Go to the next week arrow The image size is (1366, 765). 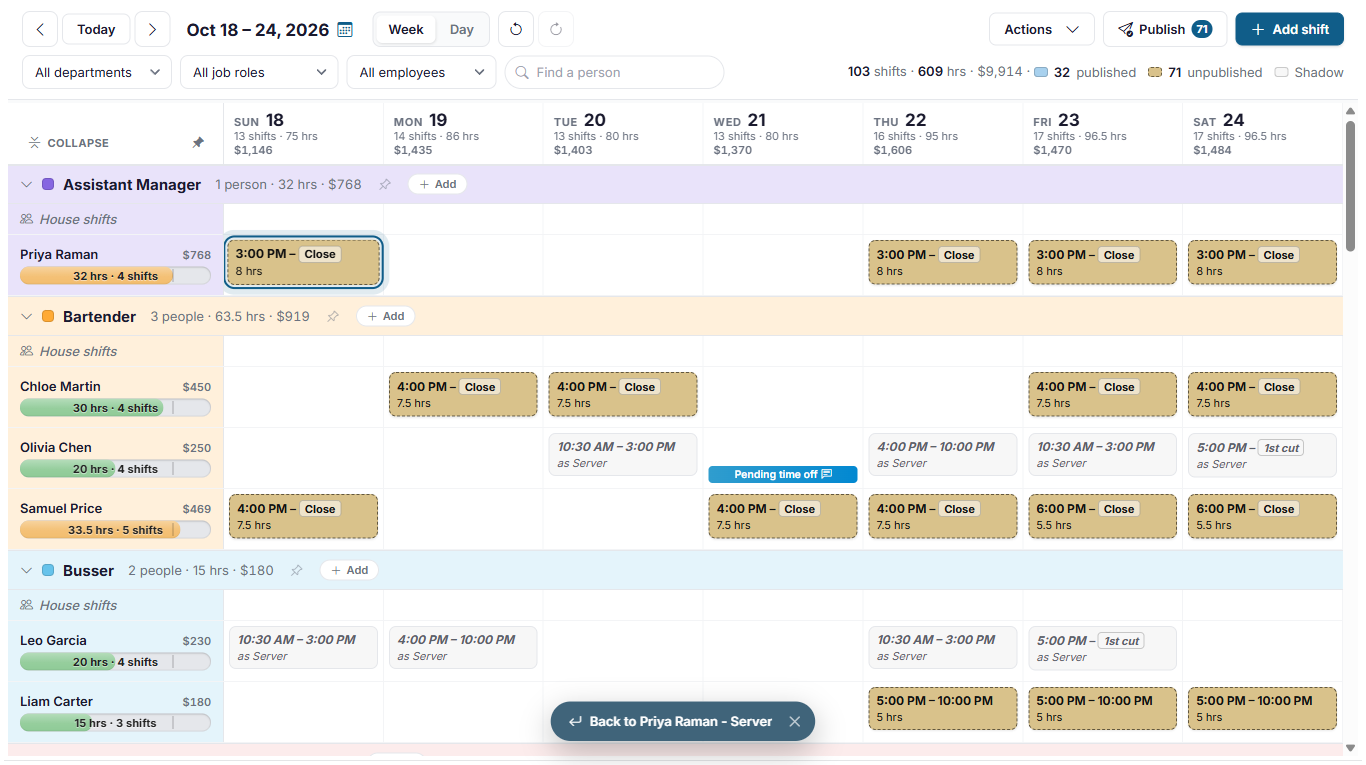coord(152,29)
